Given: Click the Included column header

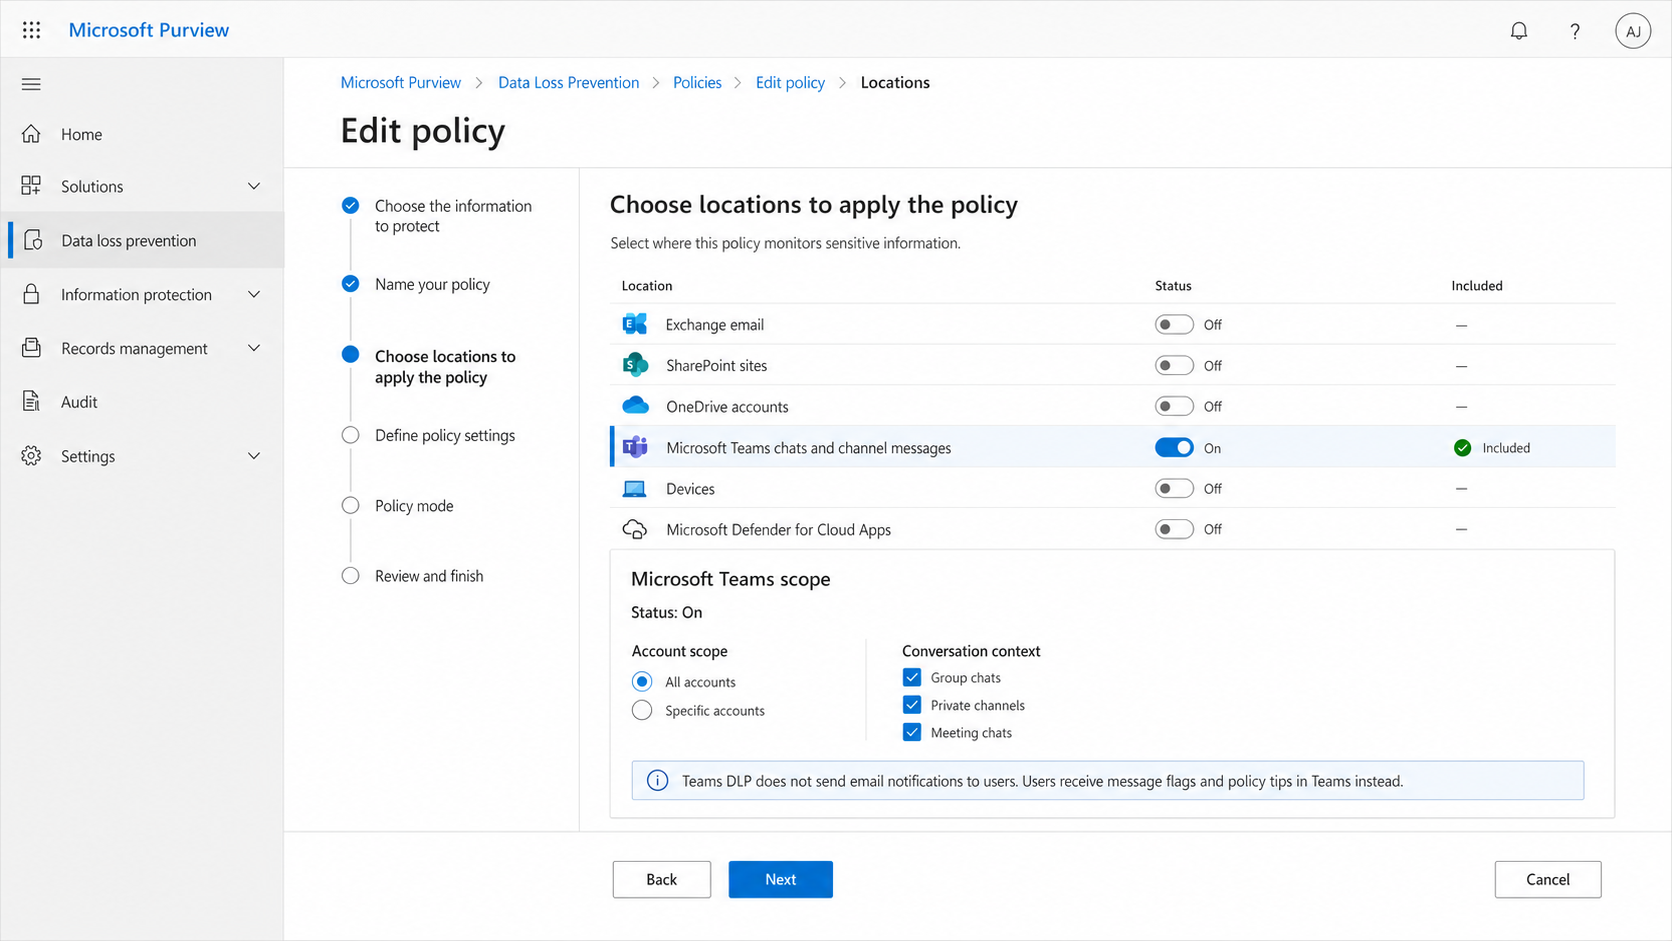Looking at the screenshot, I should point(1477,285).
